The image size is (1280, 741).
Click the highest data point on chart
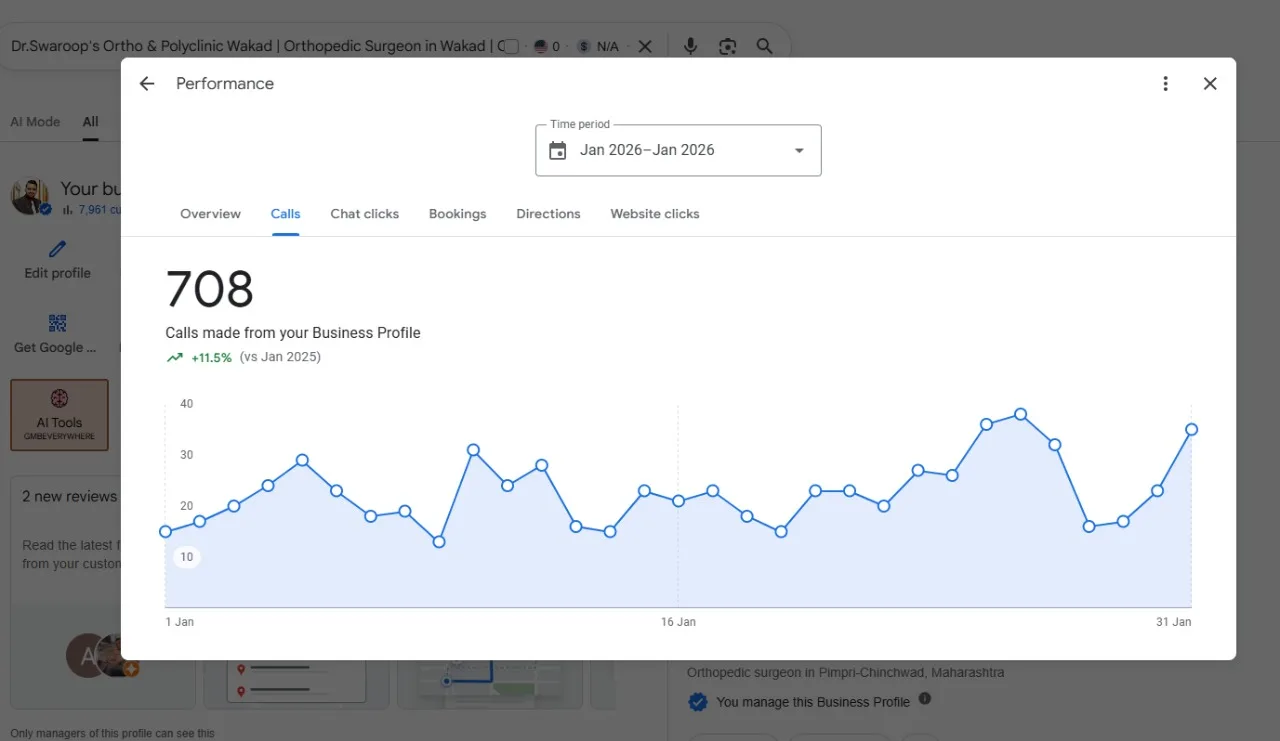pos(1020,414)
